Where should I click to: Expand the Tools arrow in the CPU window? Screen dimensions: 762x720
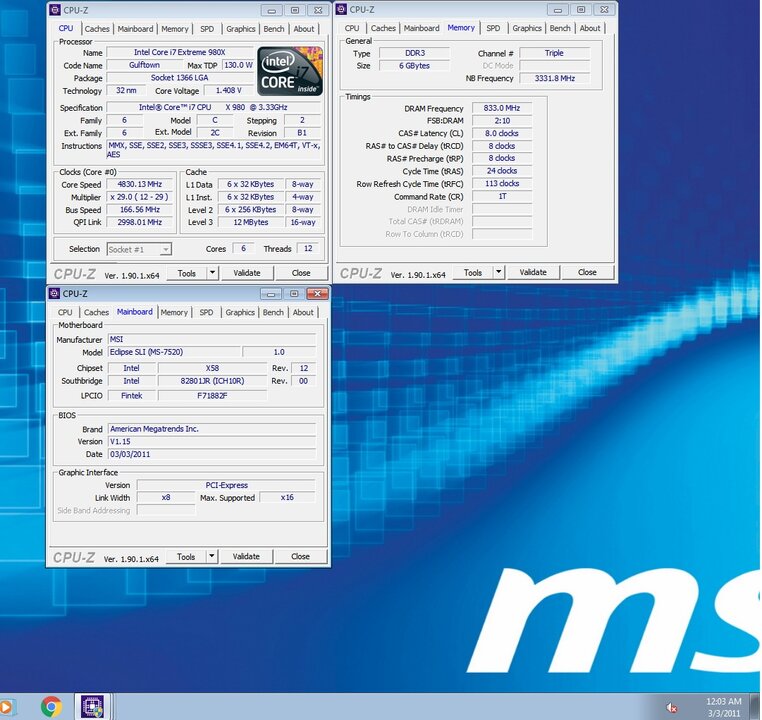coord(212,273)
